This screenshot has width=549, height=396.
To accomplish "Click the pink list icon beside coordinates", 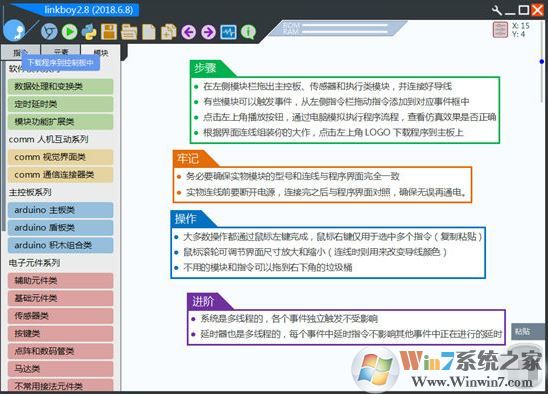I will 500,30.
